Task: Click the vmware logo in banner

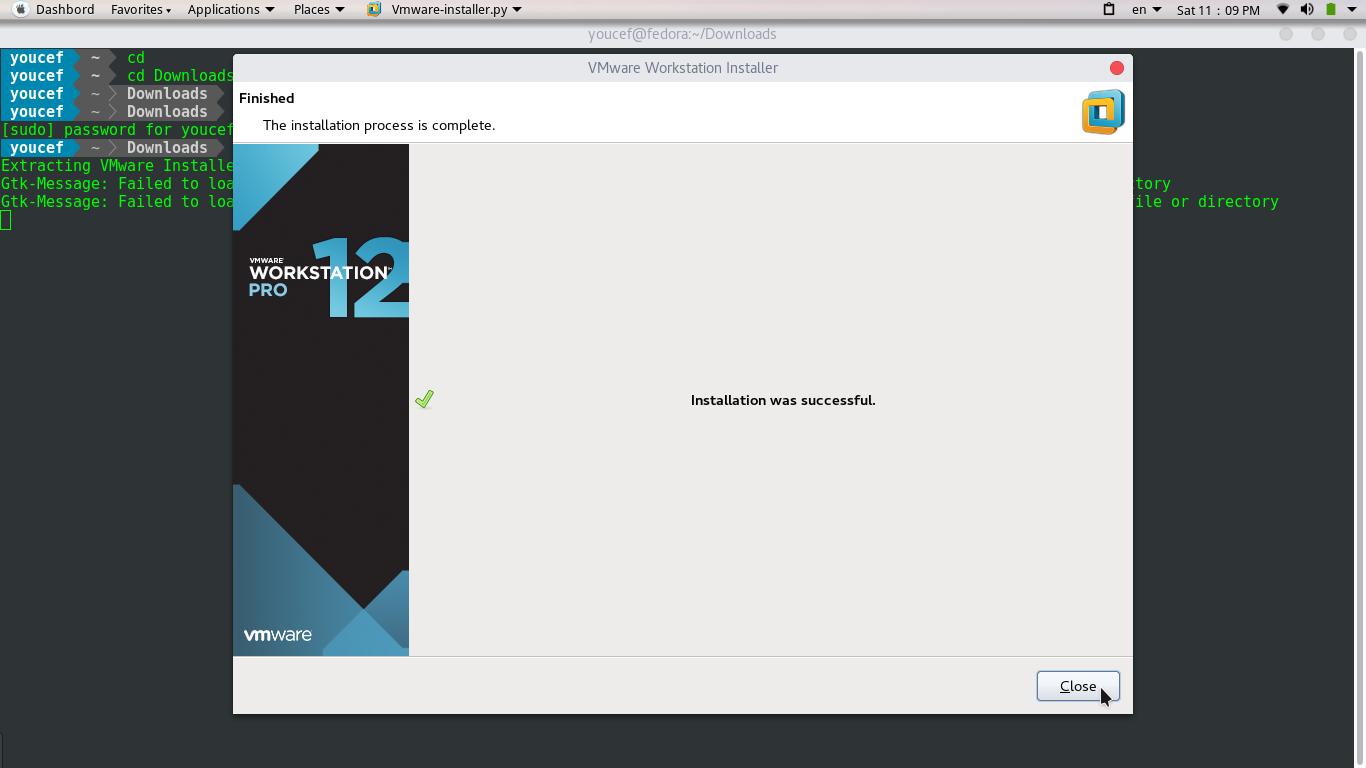Action: click(x=278, y=635)
